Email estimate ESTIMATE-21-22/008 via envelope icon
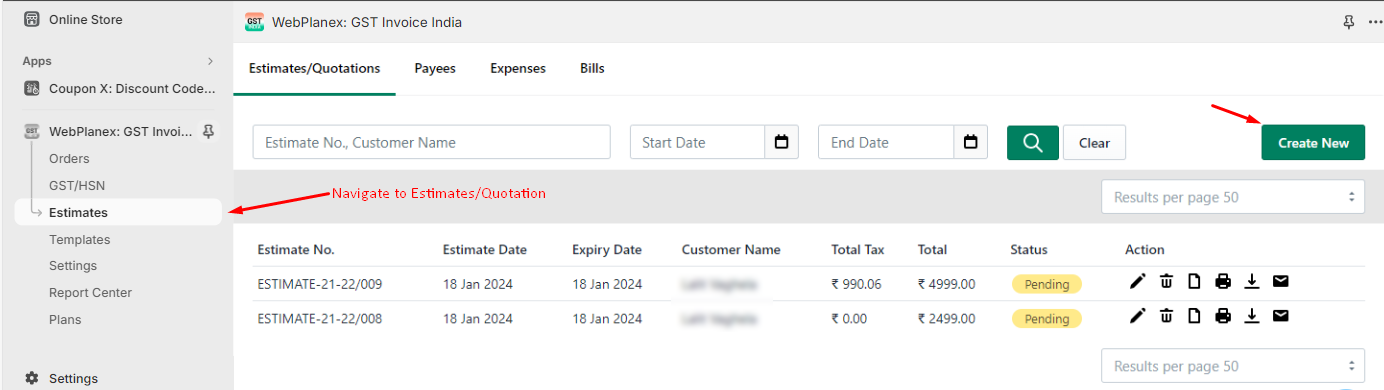This screenshot has width=1384, height=390. coord(1280,316)
